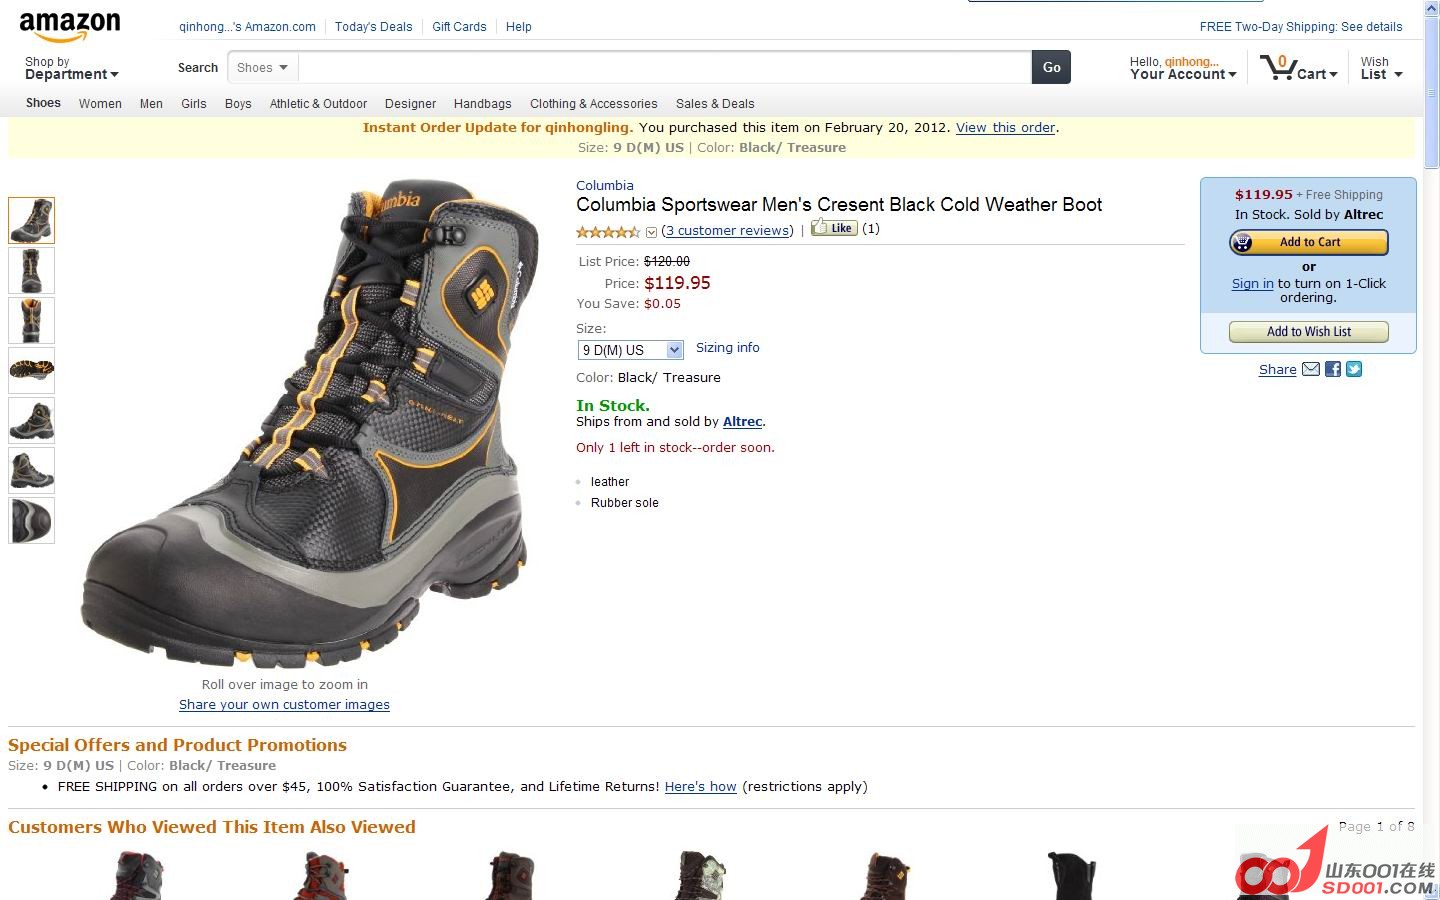
Task: Expand the rating breakdown arrow beside stars
Action: click(652, 232)
